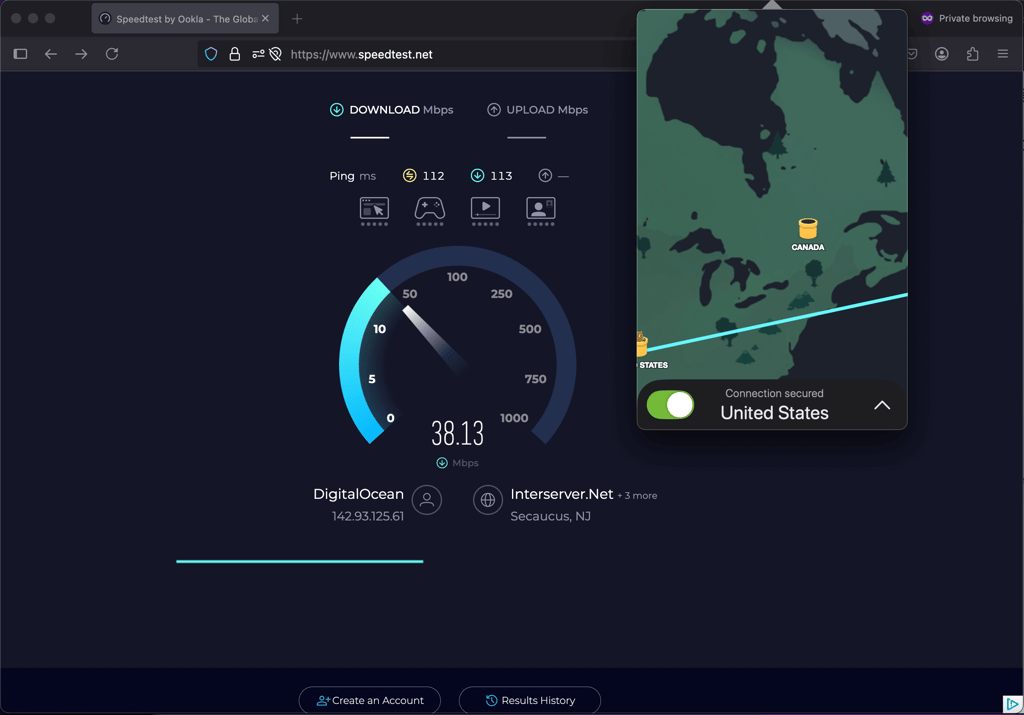Click the idle latency ping icon
This screenshot has height=715, width=1024.
pyautogui.click(x=409, y=175)
